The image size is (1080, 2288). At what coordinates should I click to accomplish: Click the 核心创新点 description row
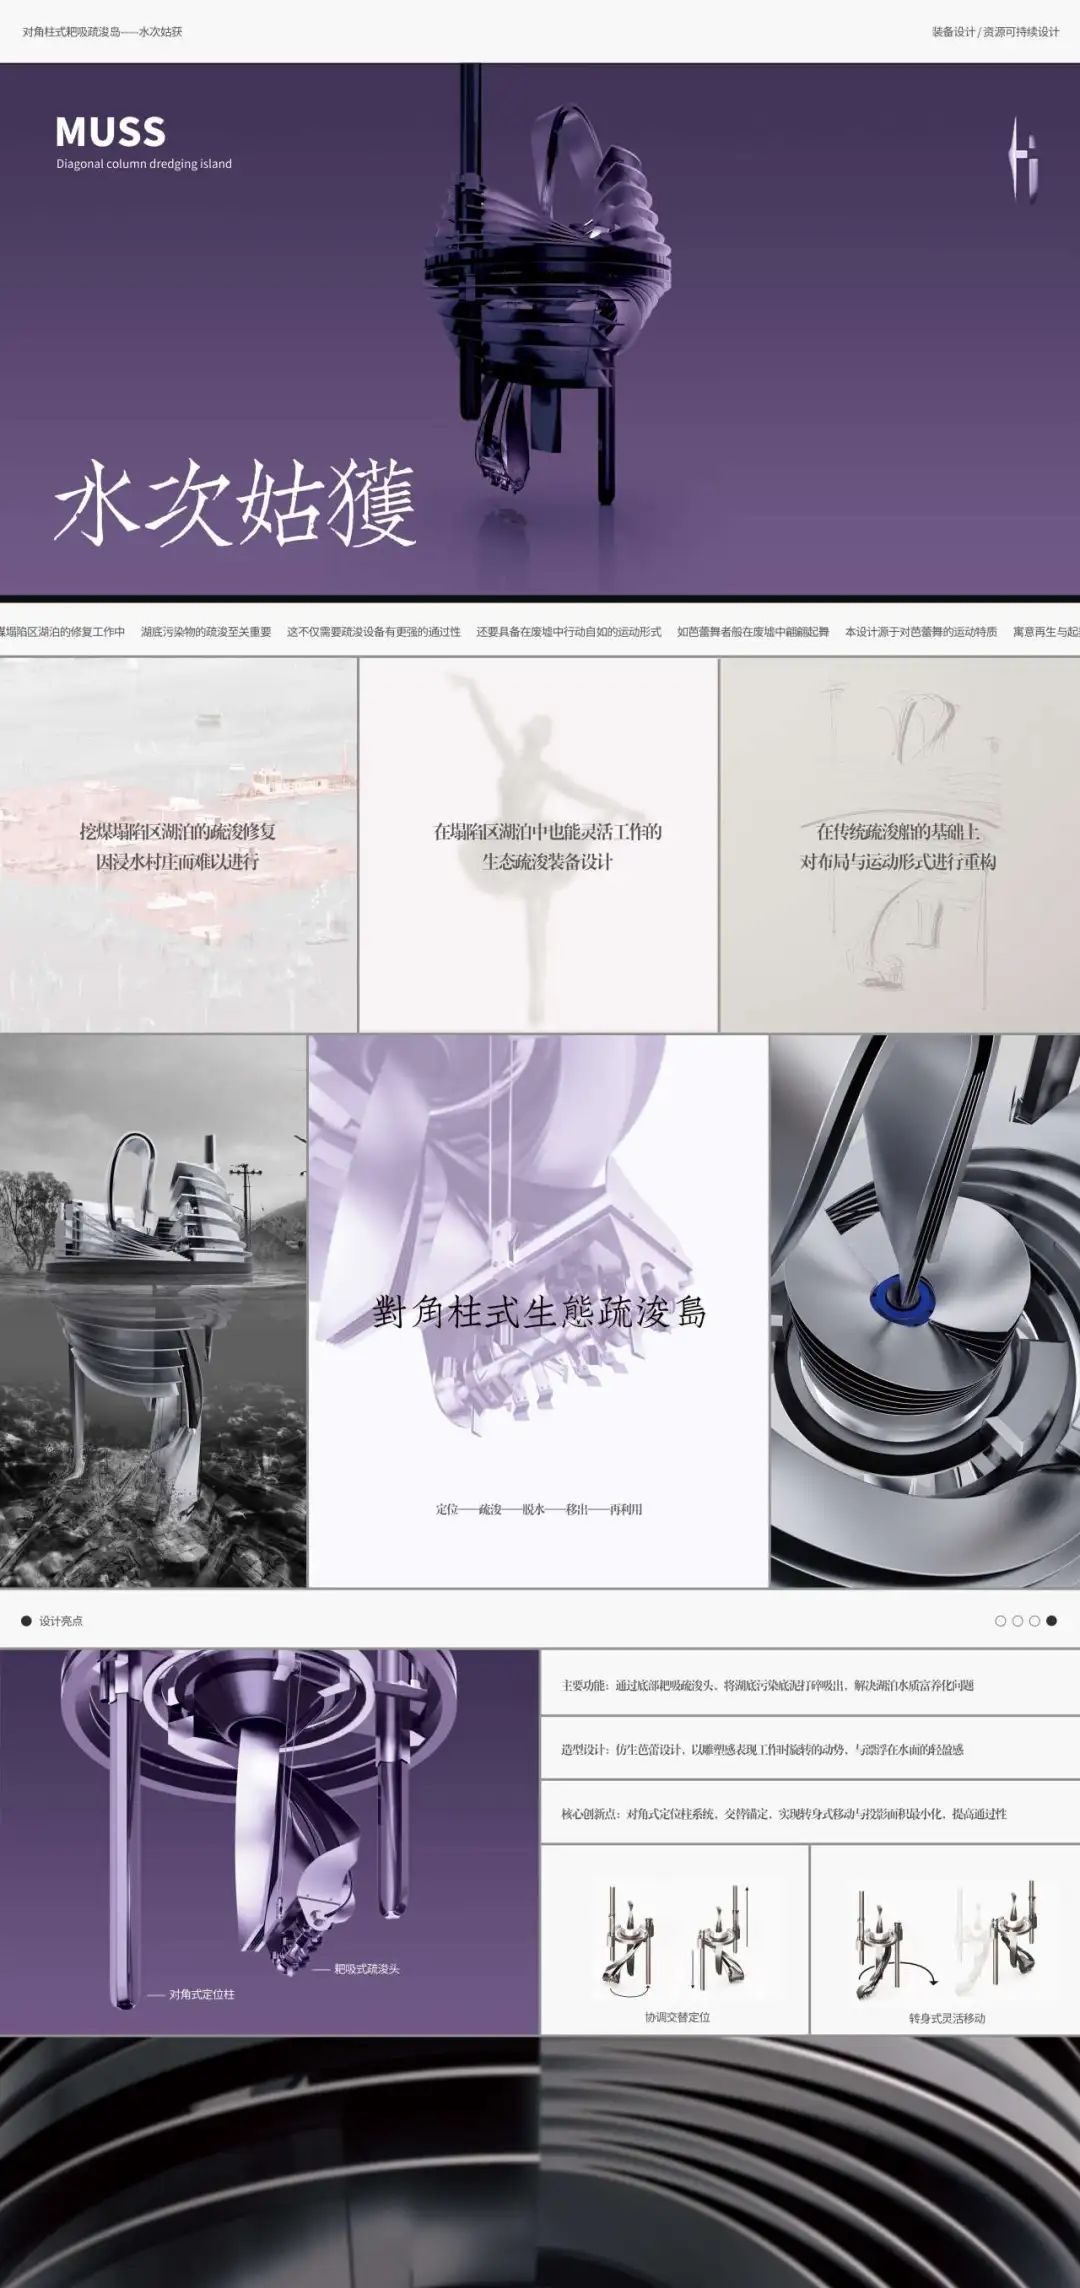pyautogui.click(x=810, y=1813)
